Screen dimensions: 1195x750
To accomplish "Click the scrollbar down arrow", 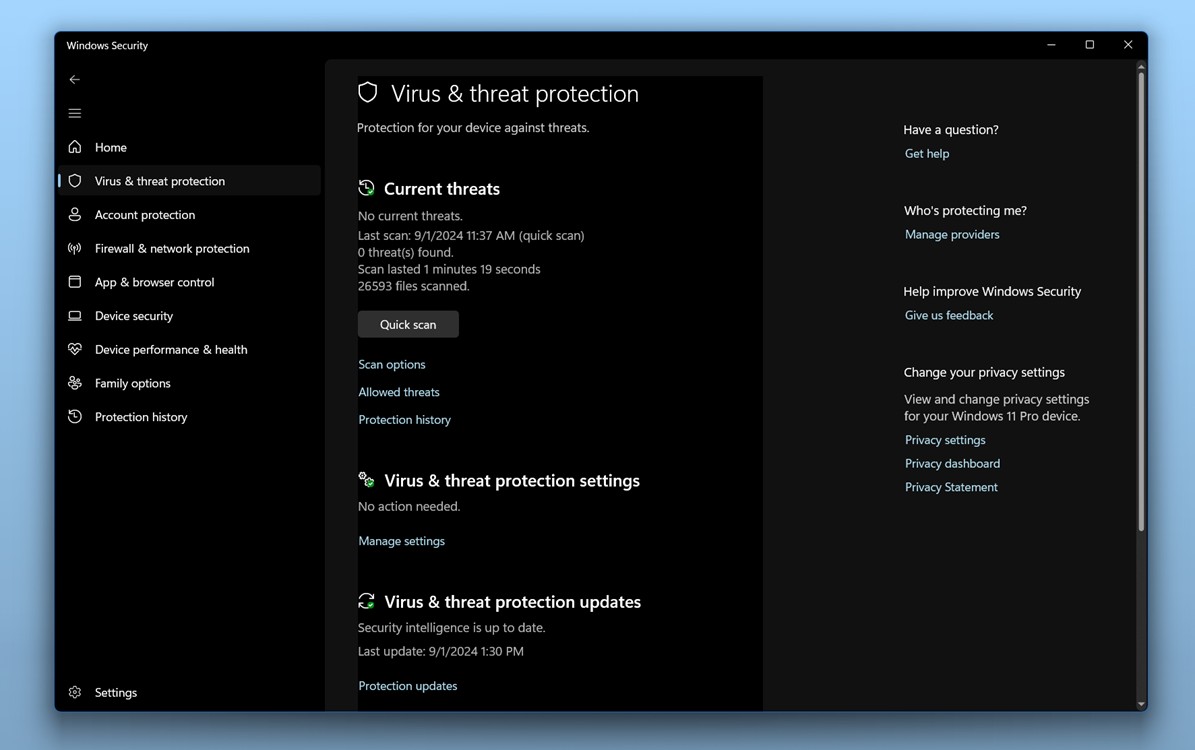I will (x=1140, y=702).
